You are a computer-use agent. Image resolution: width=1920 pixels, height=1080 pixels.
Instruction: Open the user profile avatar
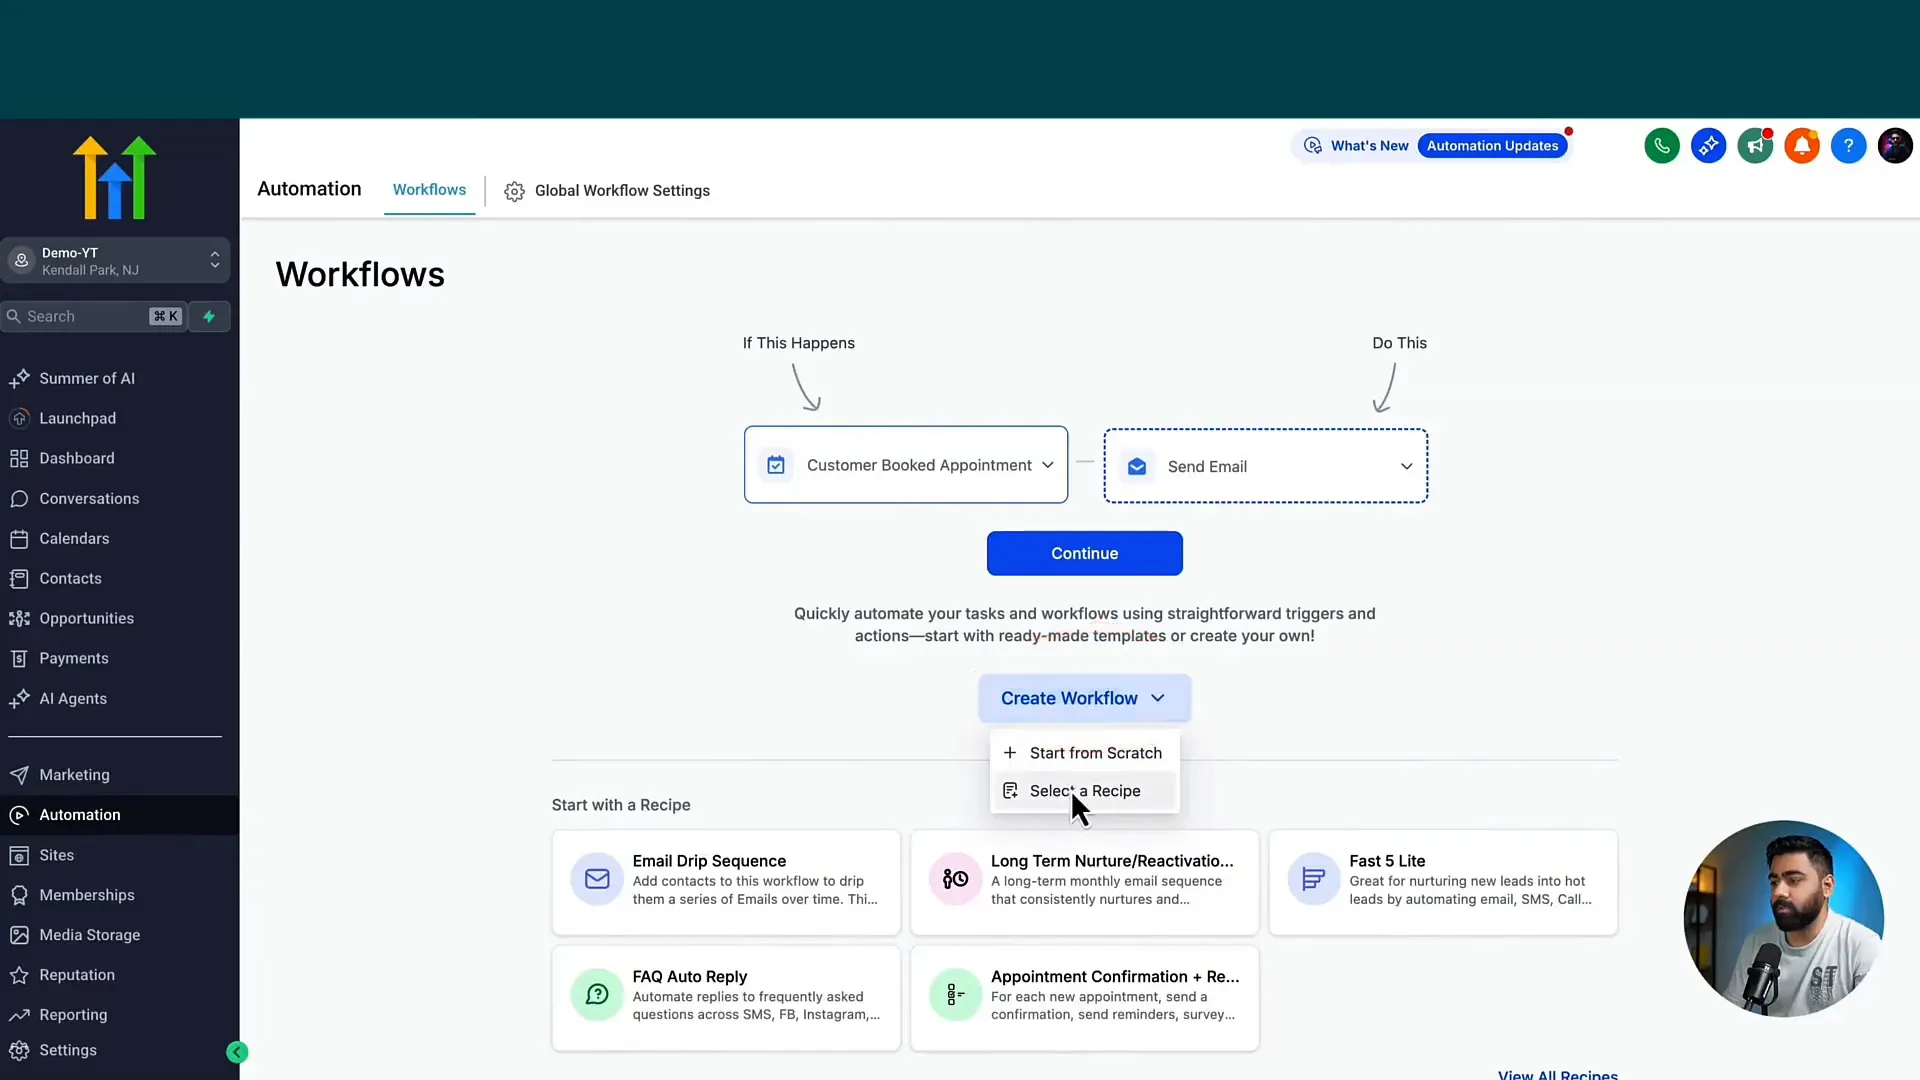point(1895,146)
